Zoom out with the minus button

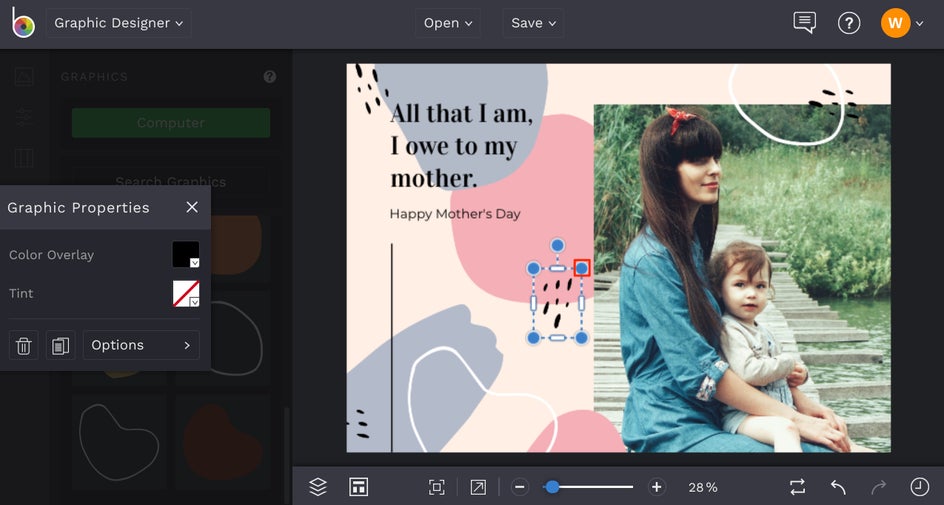point(521,487)
